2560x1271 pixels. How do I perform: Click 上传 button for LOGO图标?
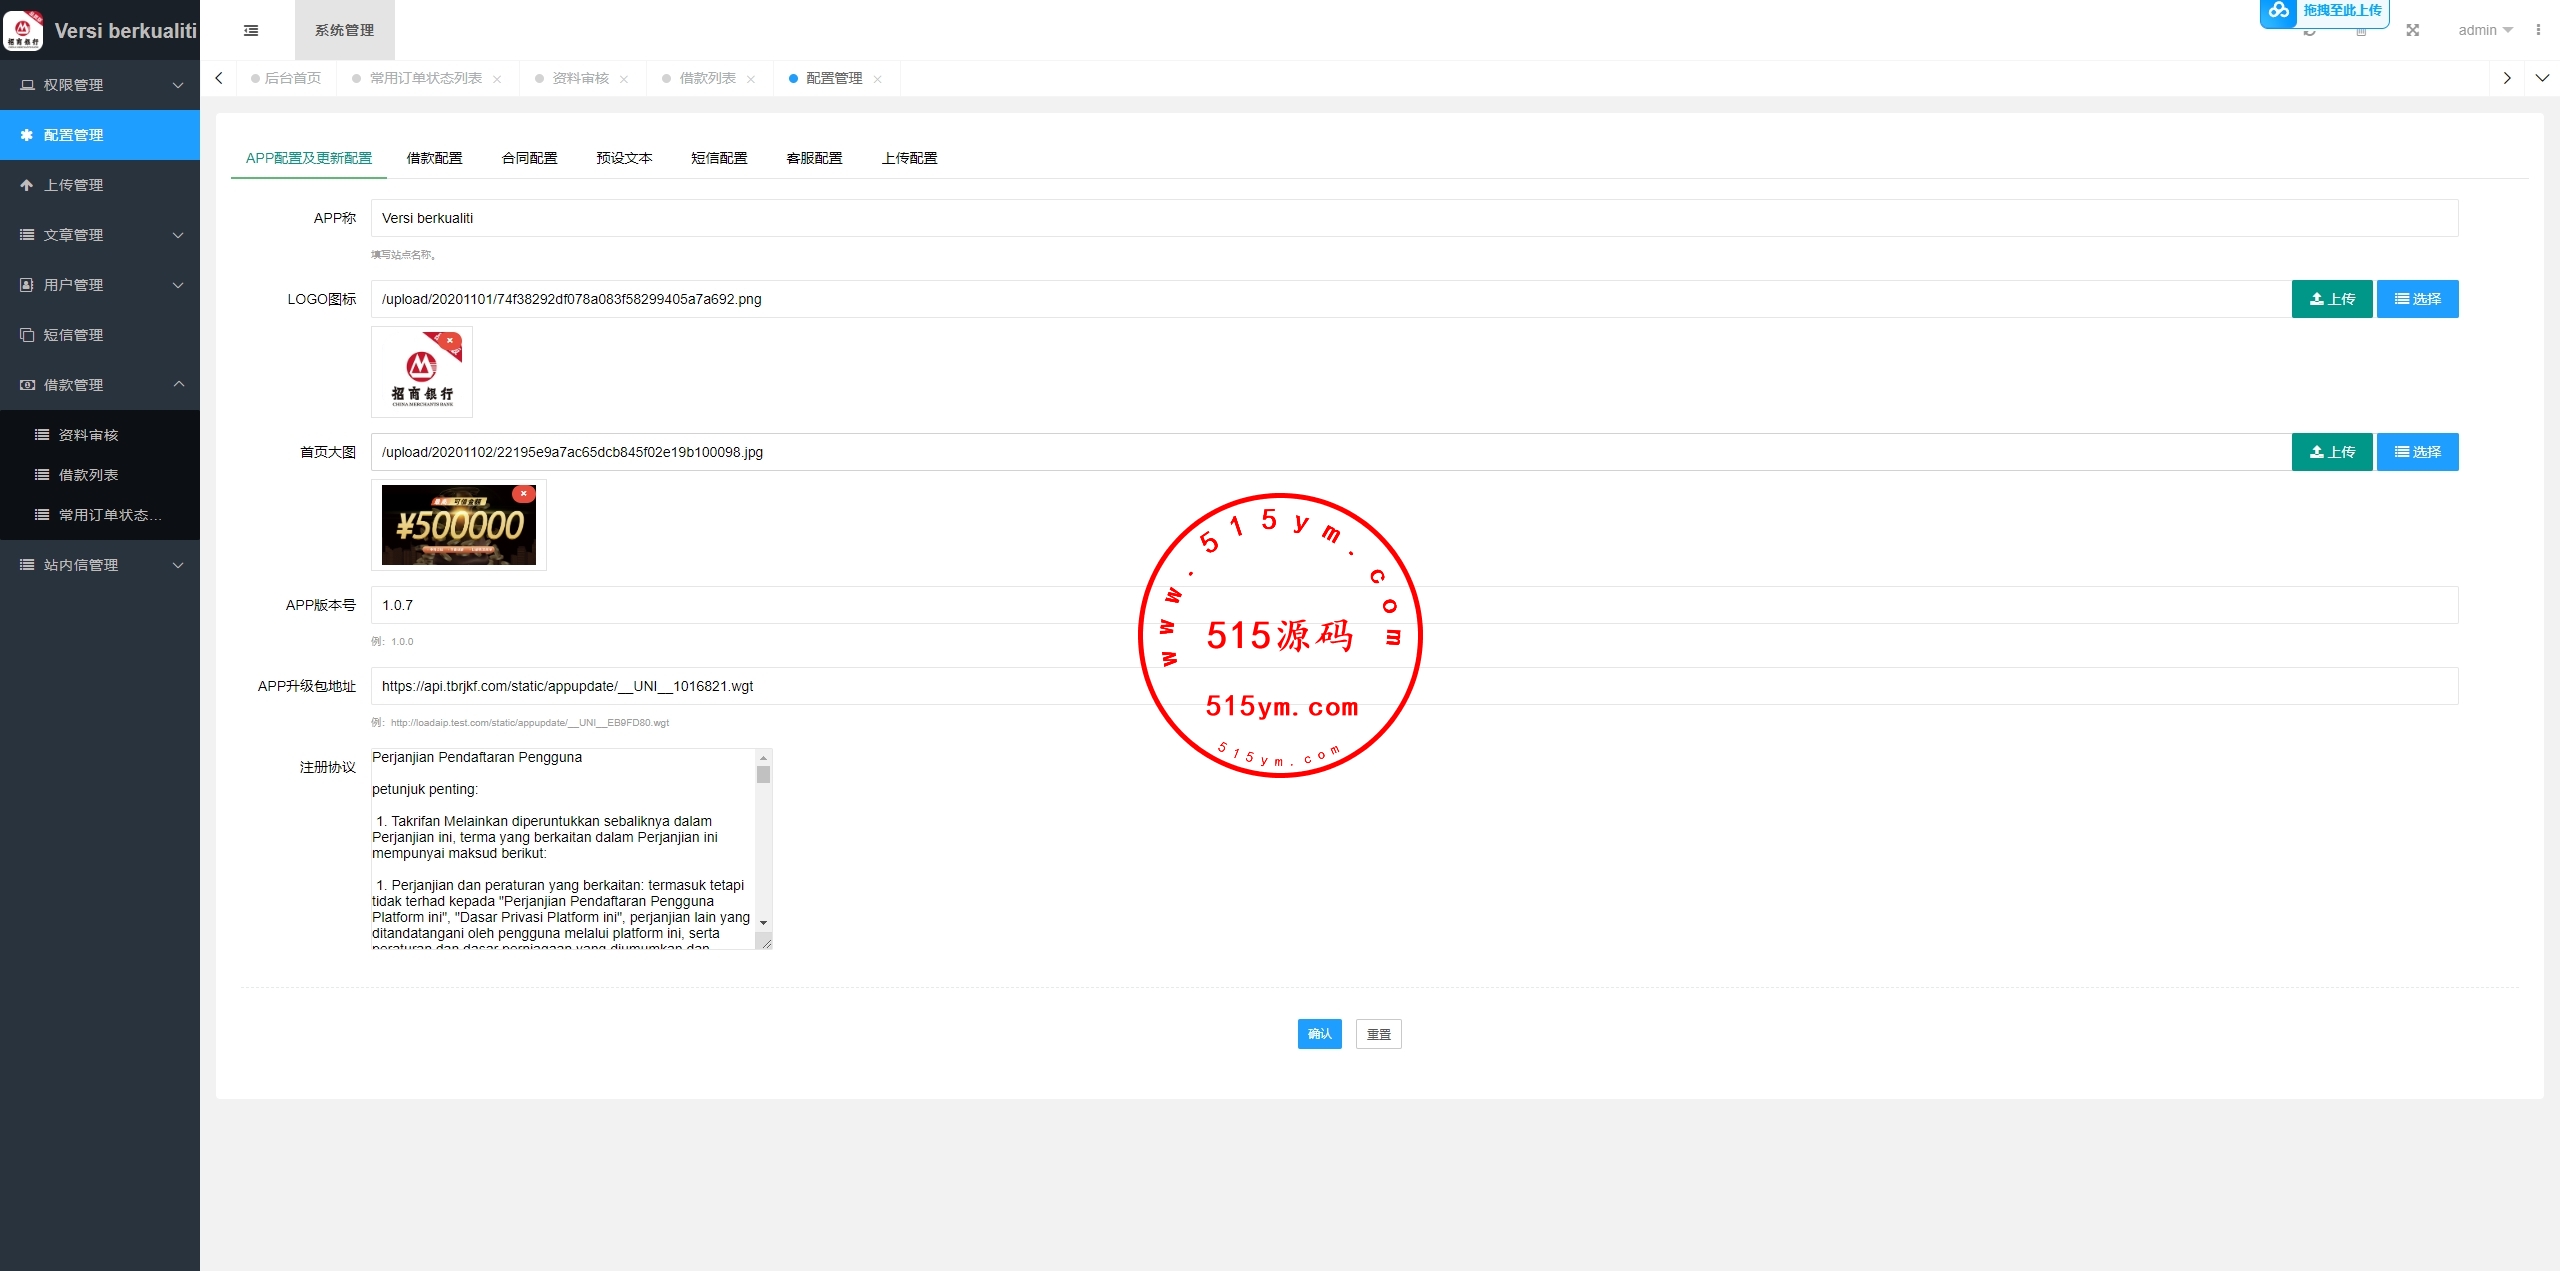(2331, 299)
